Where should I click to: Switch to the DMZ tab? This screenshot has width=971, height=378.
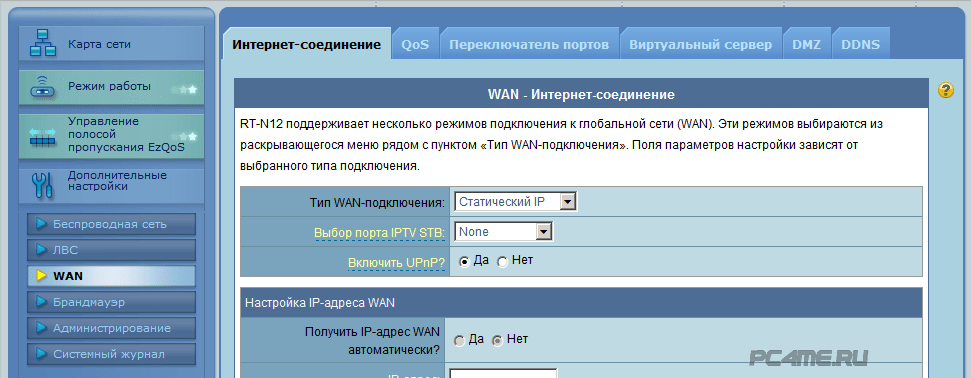[x=806, y=45]
